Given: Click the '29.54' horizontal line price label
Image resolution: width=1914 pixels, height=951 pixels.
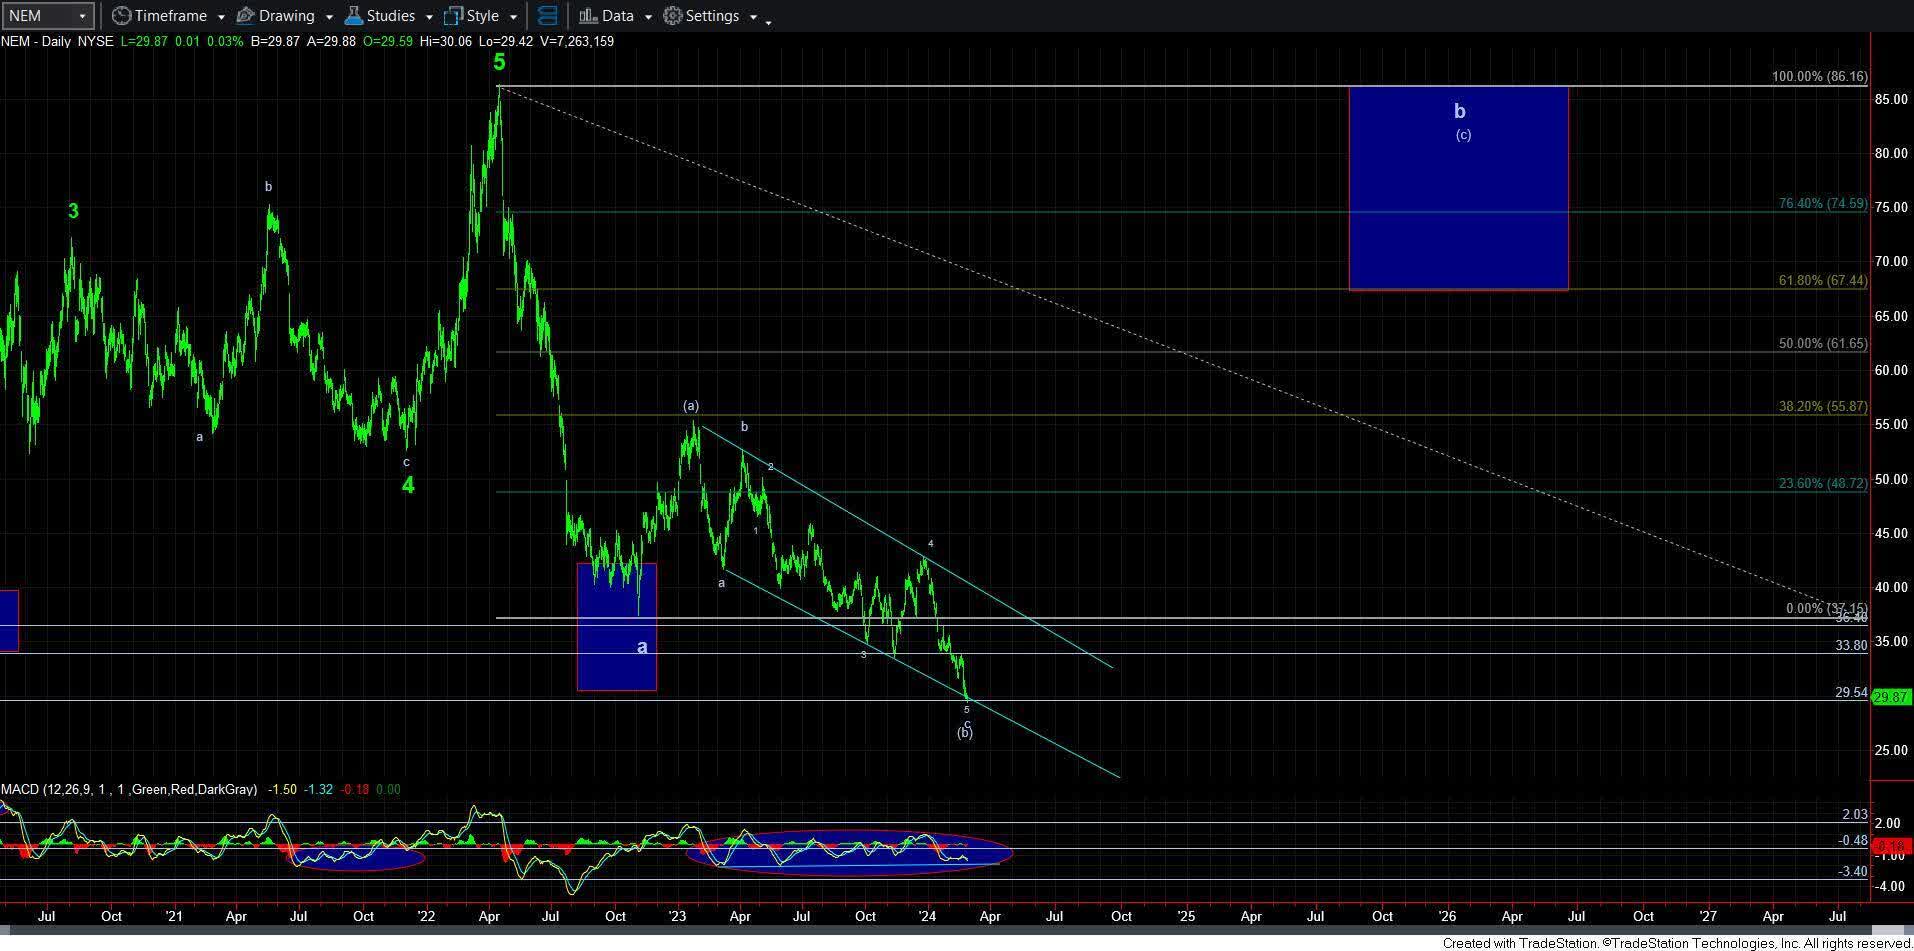Looking at the screenshot, I should click(x=1851, y=692).
